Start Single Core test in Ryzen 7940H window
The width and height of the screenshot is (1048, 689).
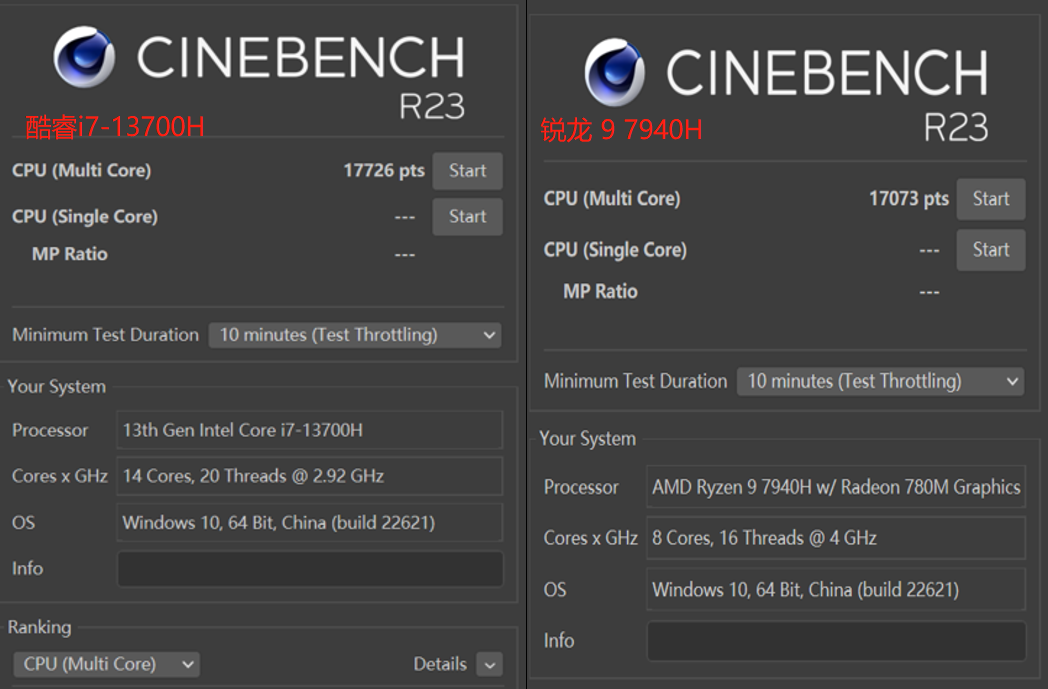[x=991, y=250]
